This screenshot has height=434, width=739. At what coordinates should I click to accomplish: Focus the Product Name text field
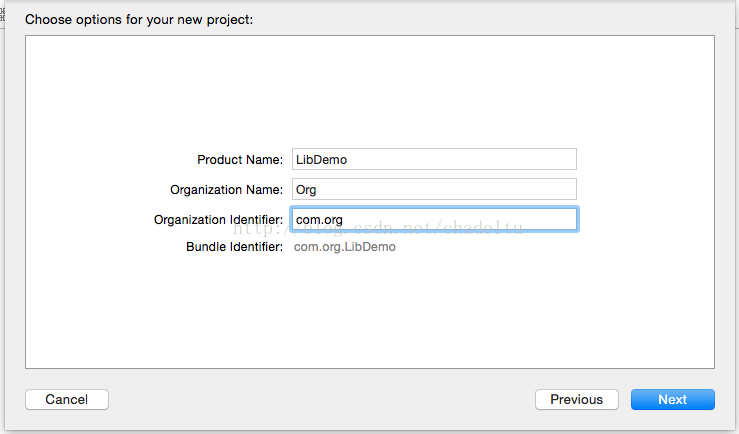tap(434, 159)
